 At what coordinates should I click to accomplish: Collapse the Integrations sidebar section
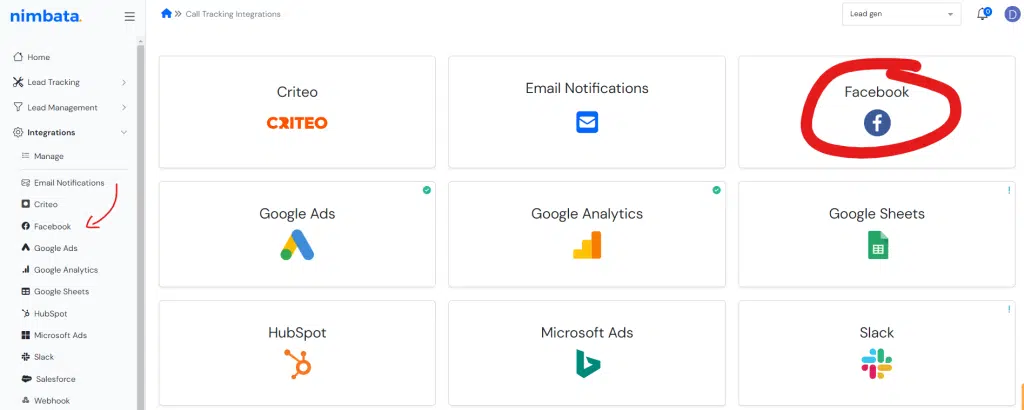[x=69, y=132]
